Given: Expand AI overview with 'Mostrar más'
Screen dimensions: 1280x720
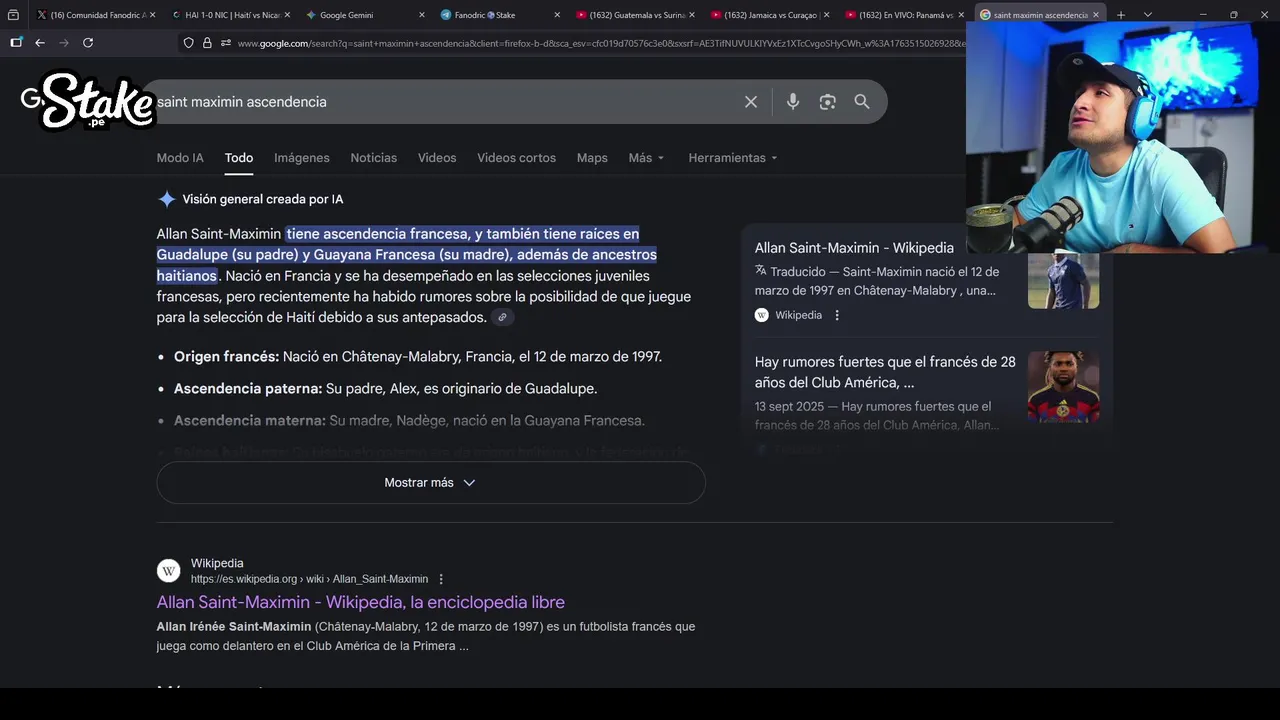Looking at the screenshot, I should (431, 483).
